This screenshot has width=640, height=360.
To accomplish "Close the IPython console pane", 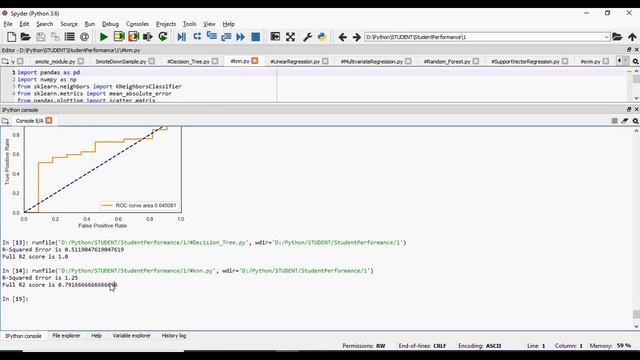I will pyautogui.click(x=636, y=109).
